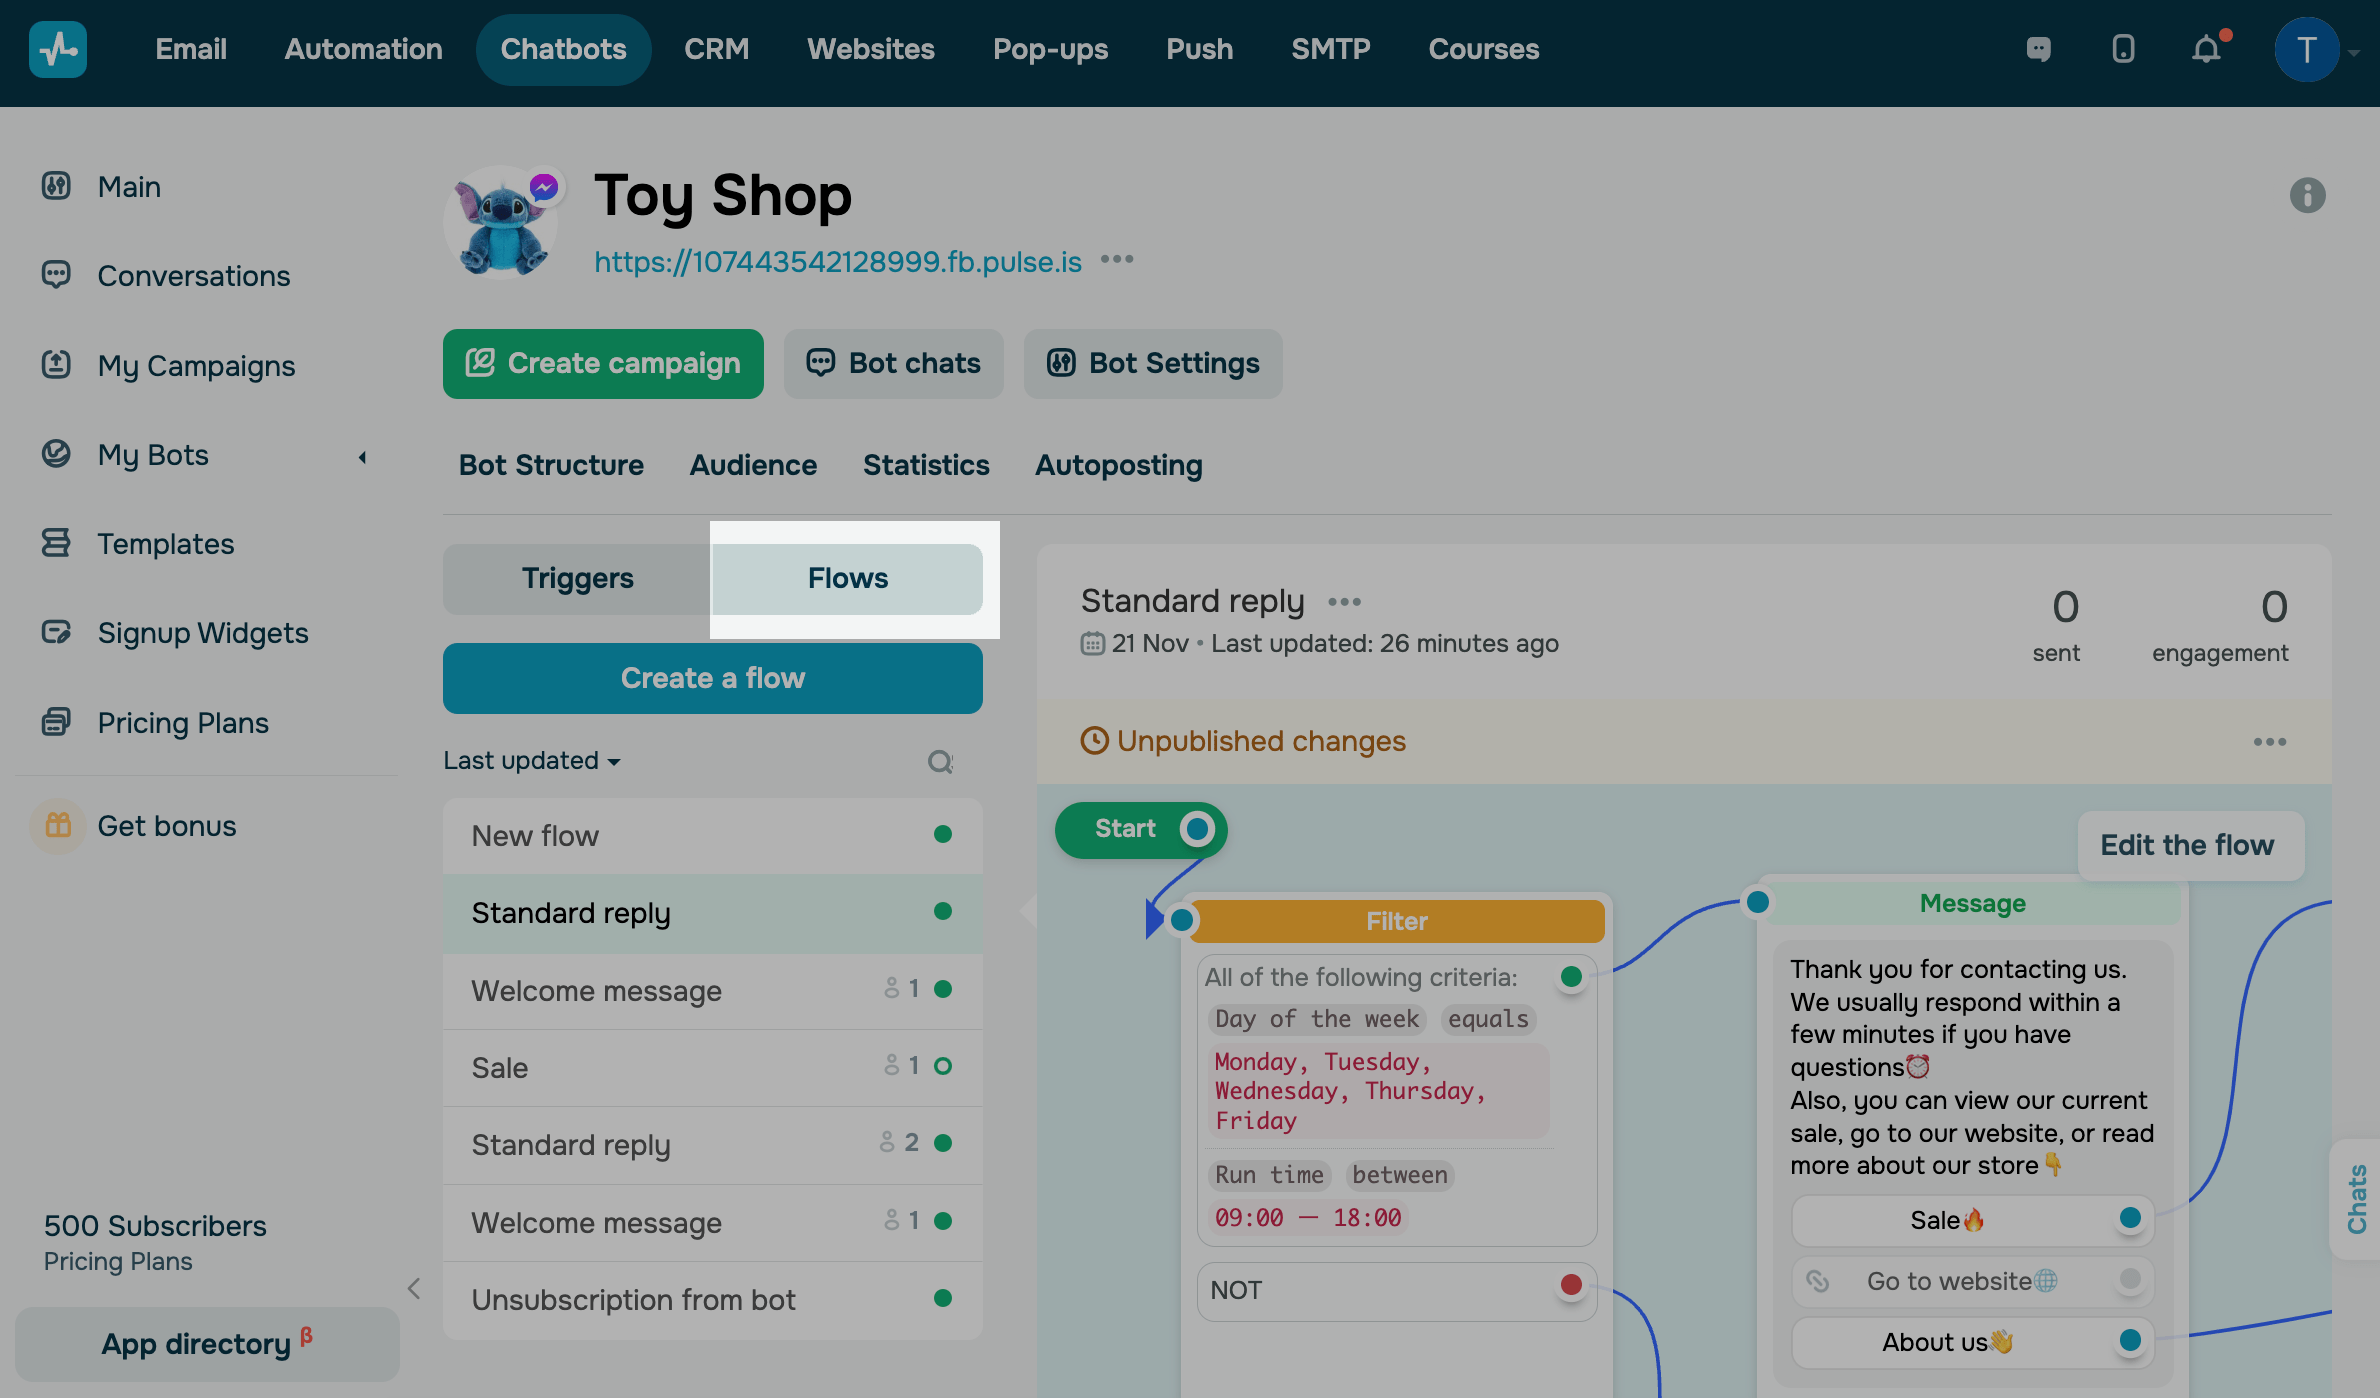Click the Sale flow status circle
The image size is (2380, 1398).
pyautogui.click(x=942, y=1067)
